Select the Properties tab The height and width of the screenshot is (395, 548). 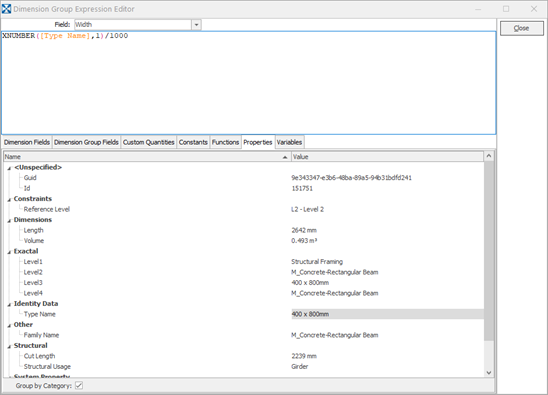pyautogui.click(x=258, y=142)
